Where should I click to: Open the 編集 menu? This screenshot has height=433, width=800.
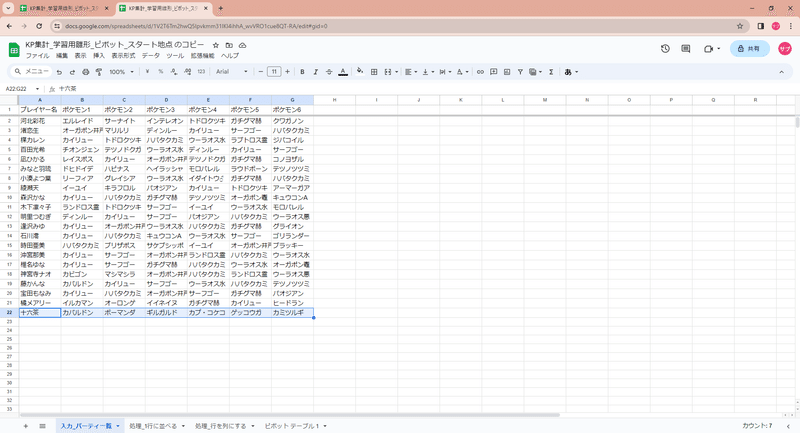pos(62,56)
